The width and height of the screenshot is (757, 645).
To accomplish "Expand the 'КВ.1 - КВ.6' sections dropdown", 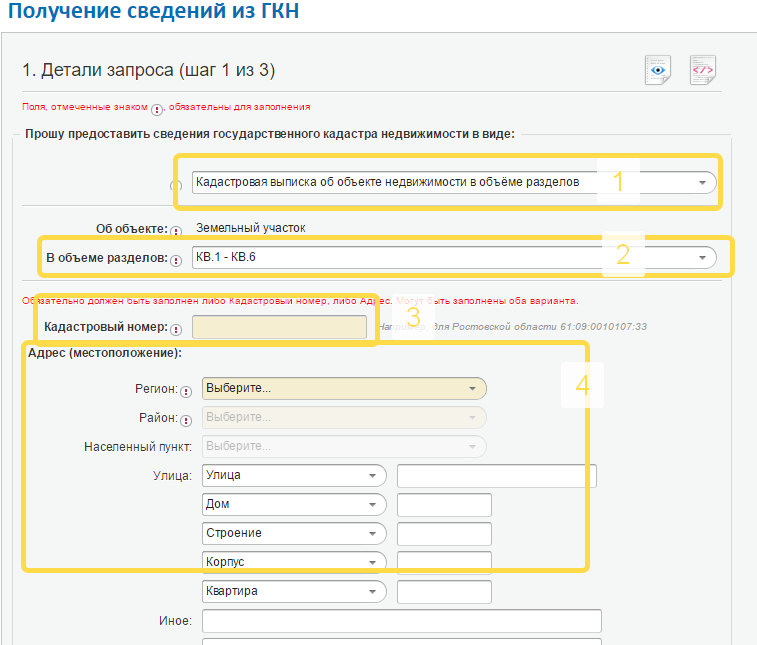I will (x=453, y=258).
